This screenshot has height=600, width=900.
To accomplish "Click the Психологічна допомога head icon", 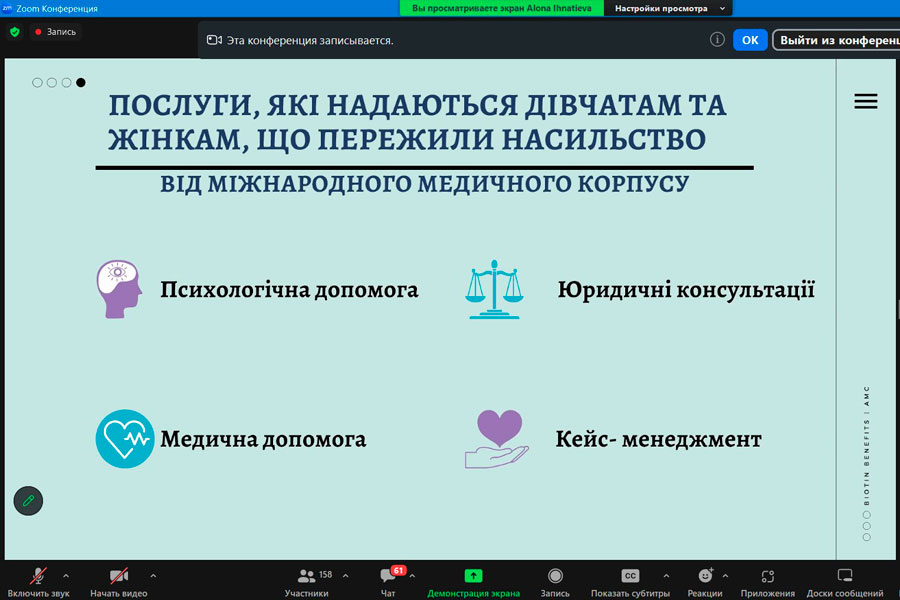I will click(119, 289).
